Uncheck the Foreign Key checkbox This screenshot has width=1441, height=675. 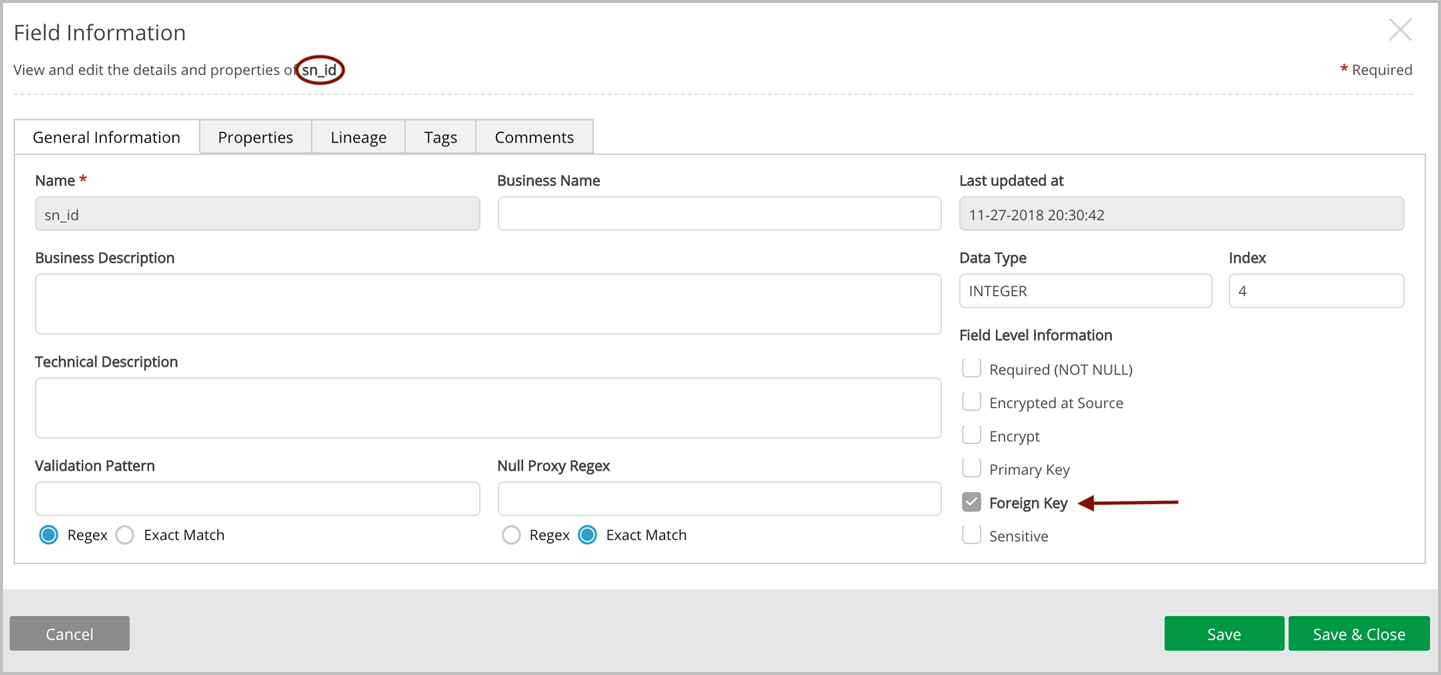(971, 503)
